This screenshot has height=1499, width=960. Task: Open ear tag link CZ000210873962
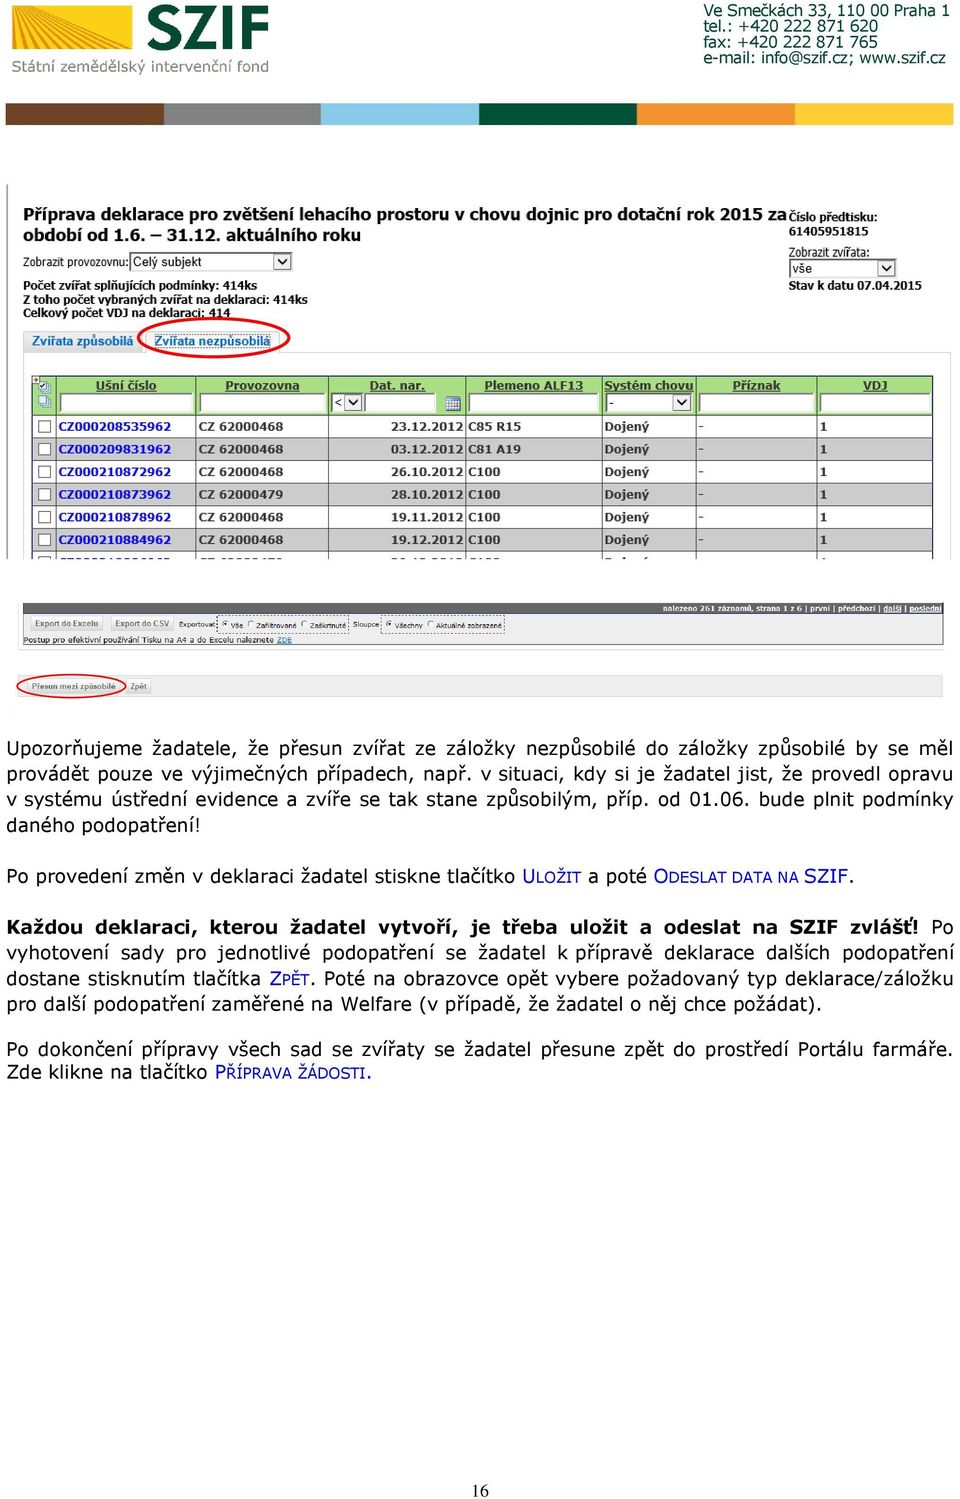pos(115,495)
